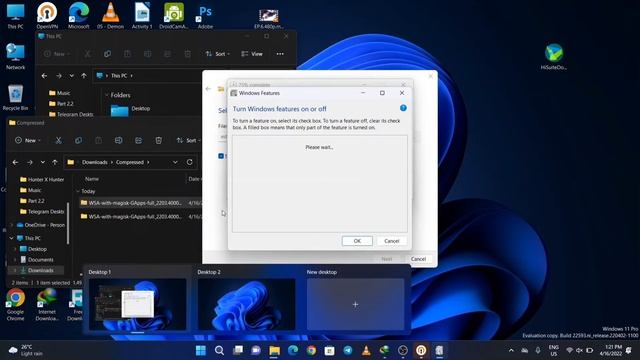Open the Adobe Photoshop desktop shortcut
This screenshot has width=640, height=360.
coord(205,16)
